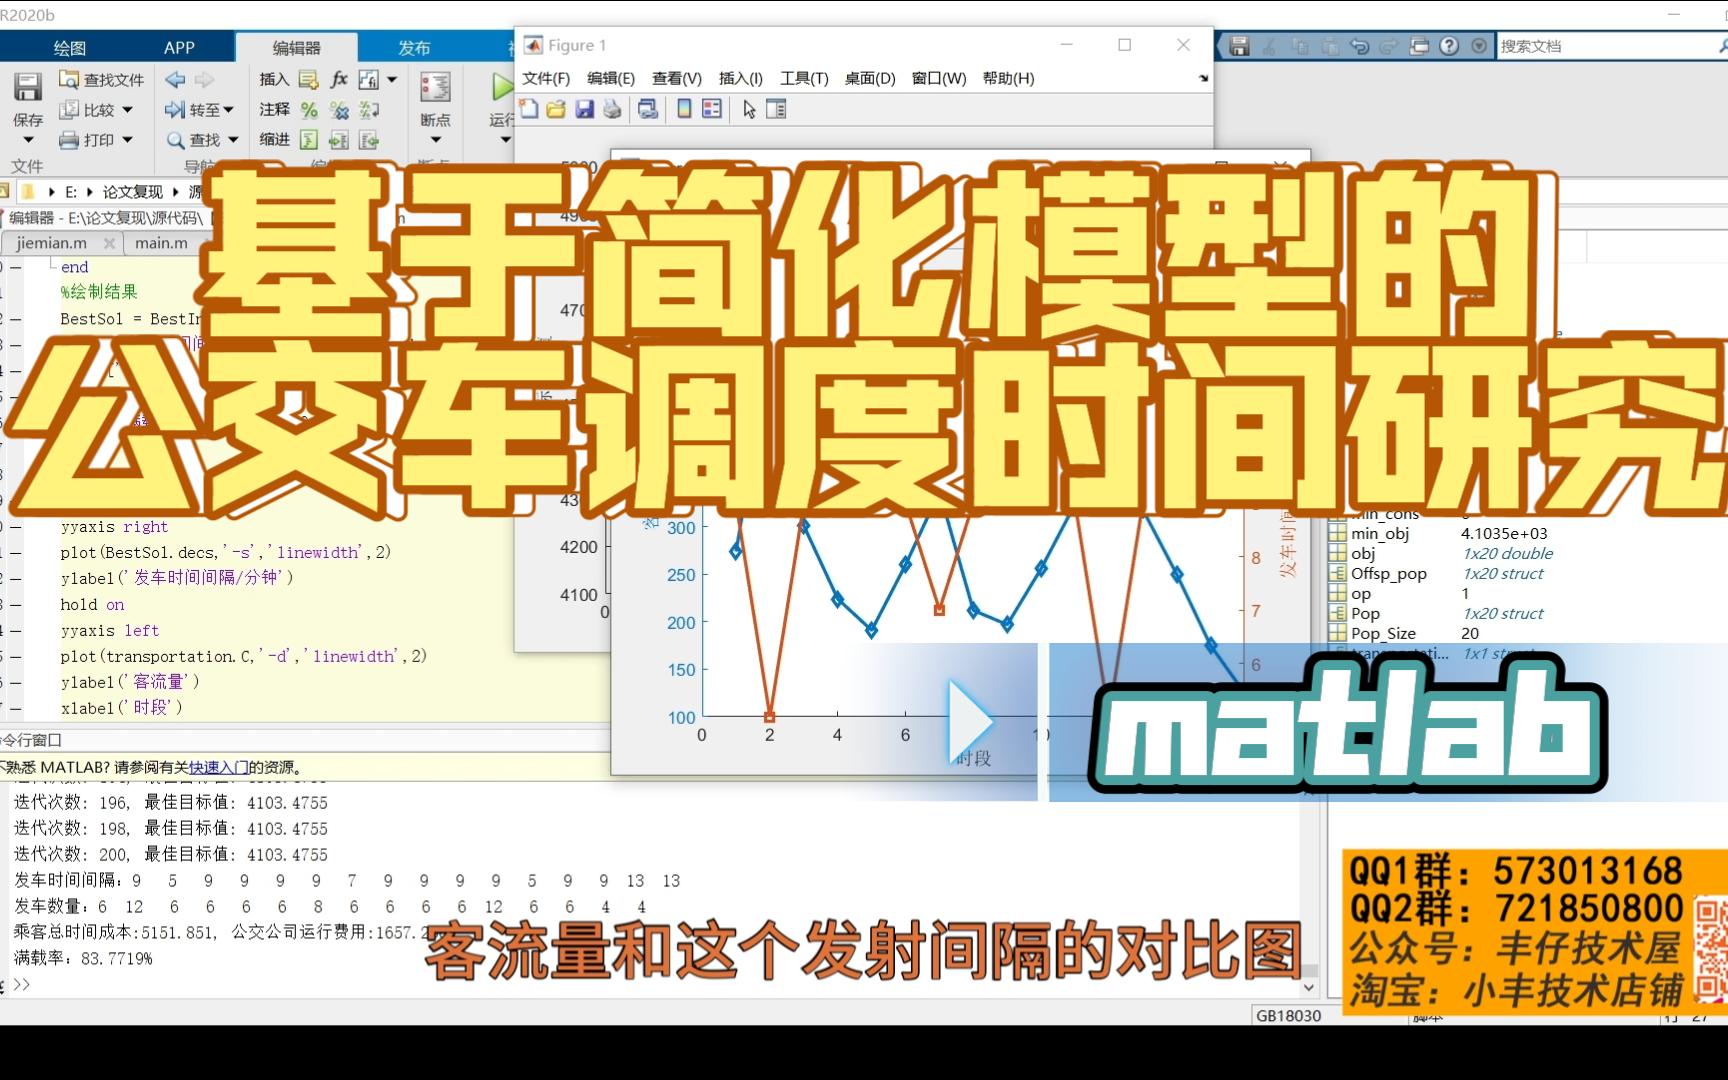Navigate back with the left arrow icon
The image size is (1728, 1080).
click(175, 80)
